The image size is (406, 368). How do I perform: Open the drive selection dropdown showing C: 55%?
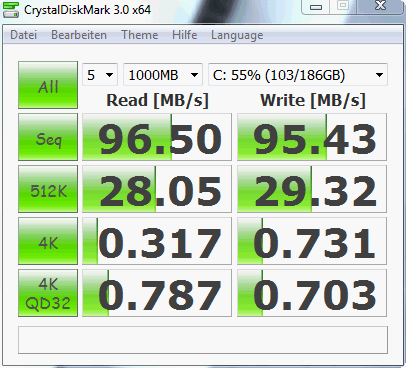tap(298, 75)
